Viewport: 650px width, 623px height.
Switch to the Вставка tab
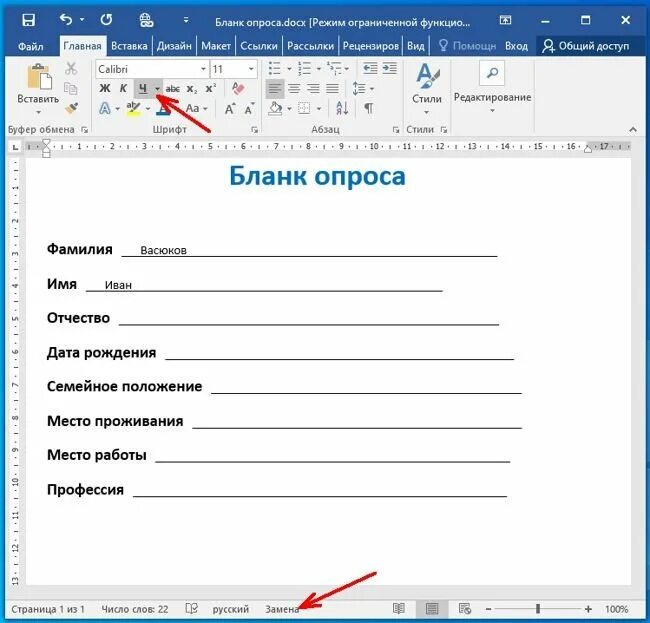(129, 46)
